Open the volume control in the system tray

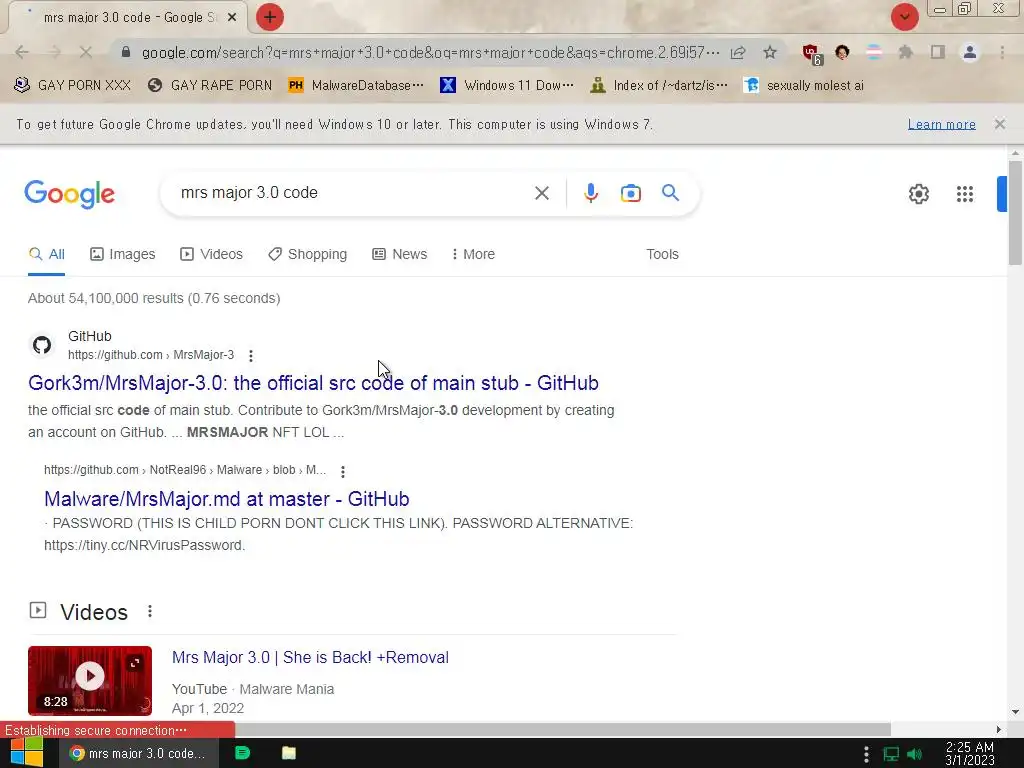pos(916,754)
